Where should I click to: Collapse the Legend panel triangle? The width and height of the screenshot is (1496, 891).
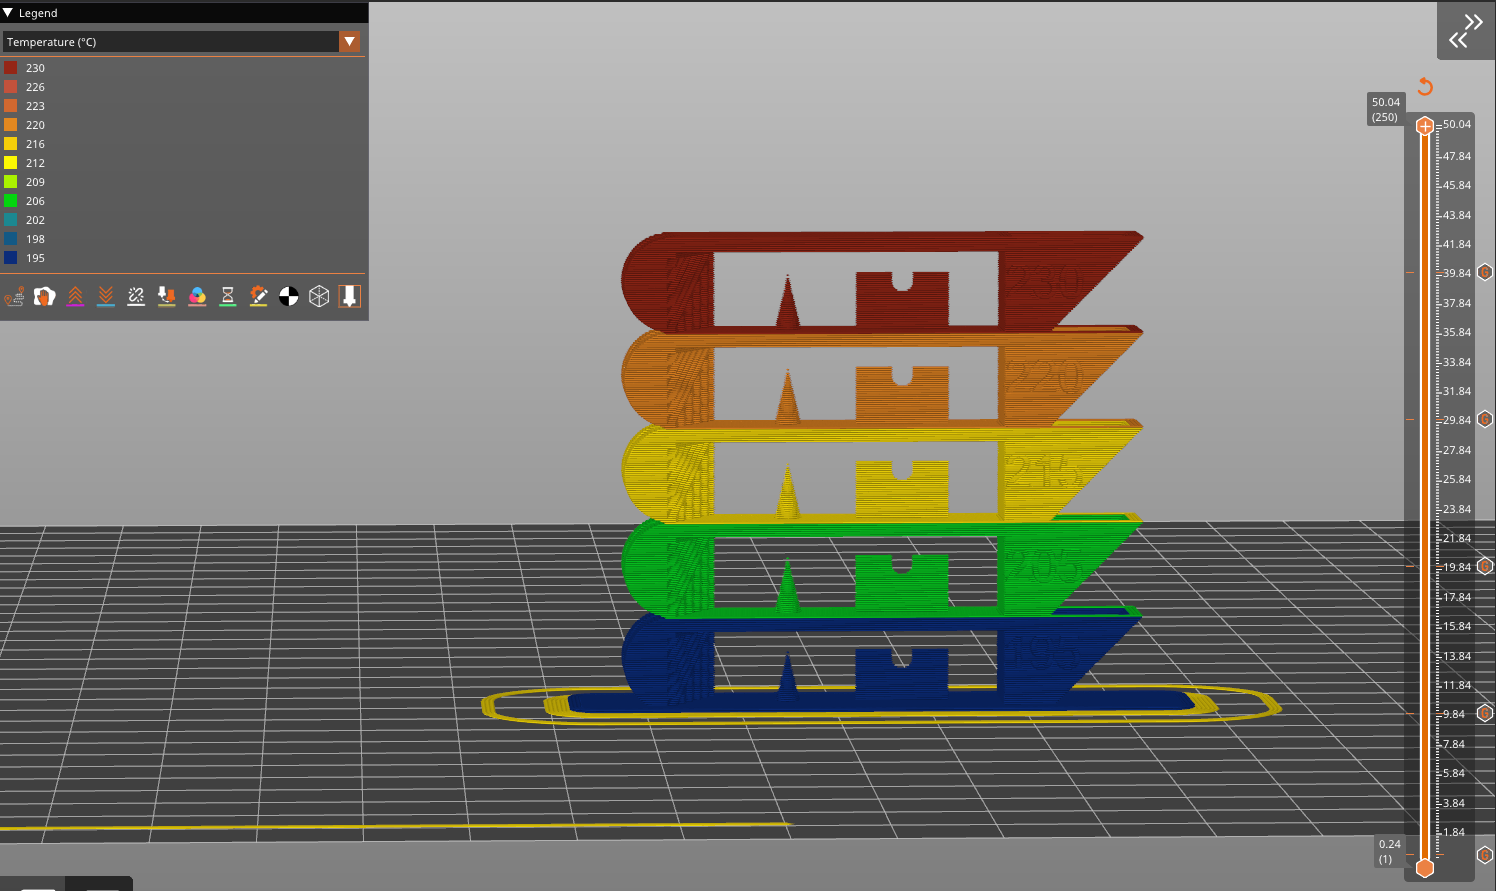(8, 13)
